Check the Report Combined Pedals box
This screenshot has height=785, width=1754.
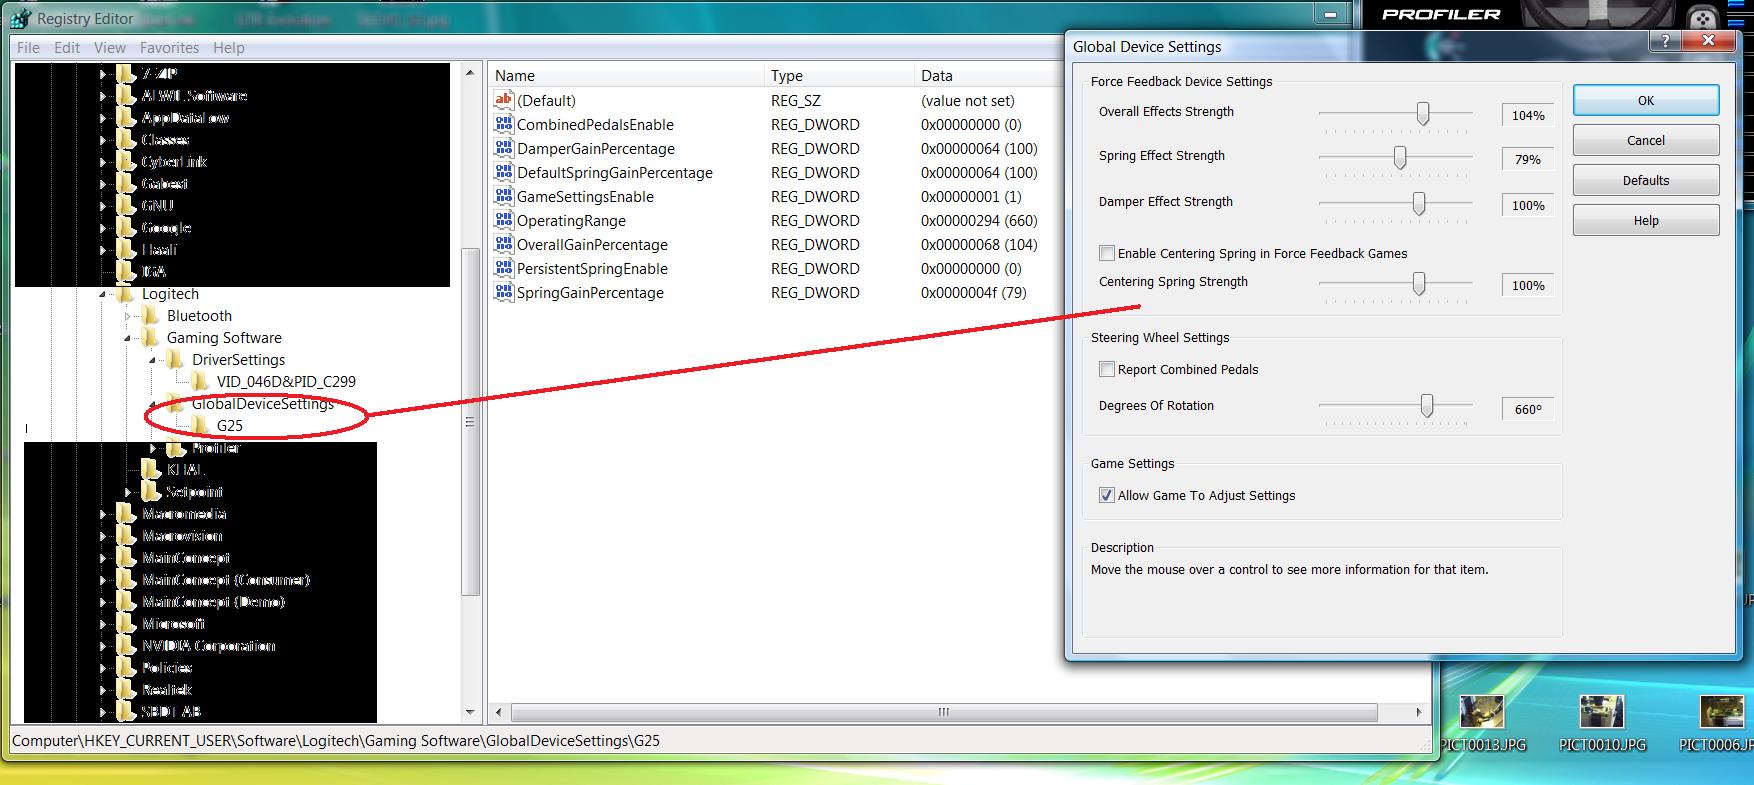[1107, 369]
